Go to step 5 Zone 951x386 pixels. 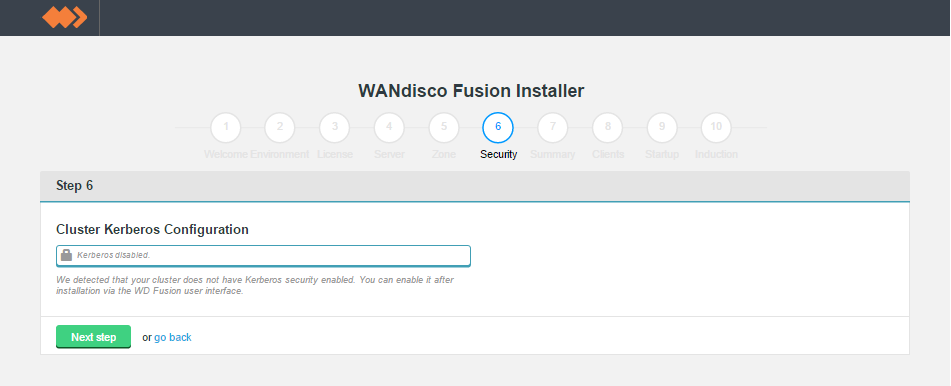tap(444, 127)
